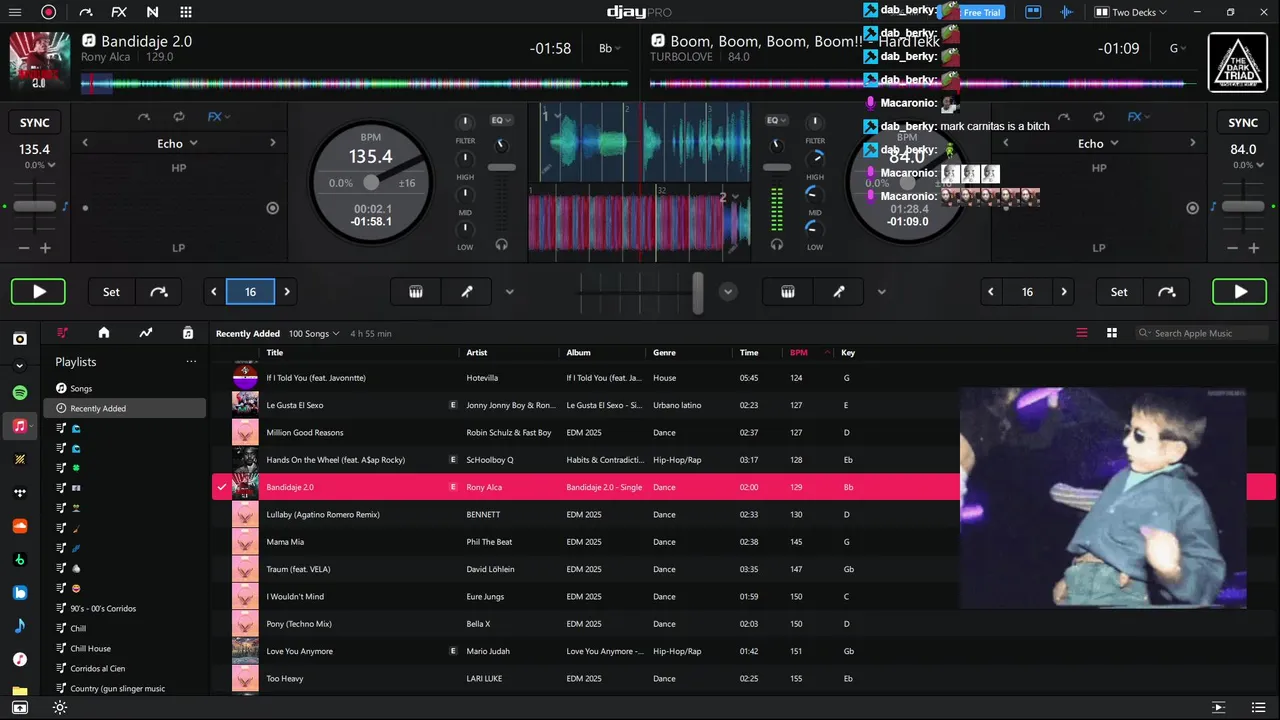1280x720 pixels.
Task: Click jump-to-cue arrow on right deck
Action: (1166, 292)
